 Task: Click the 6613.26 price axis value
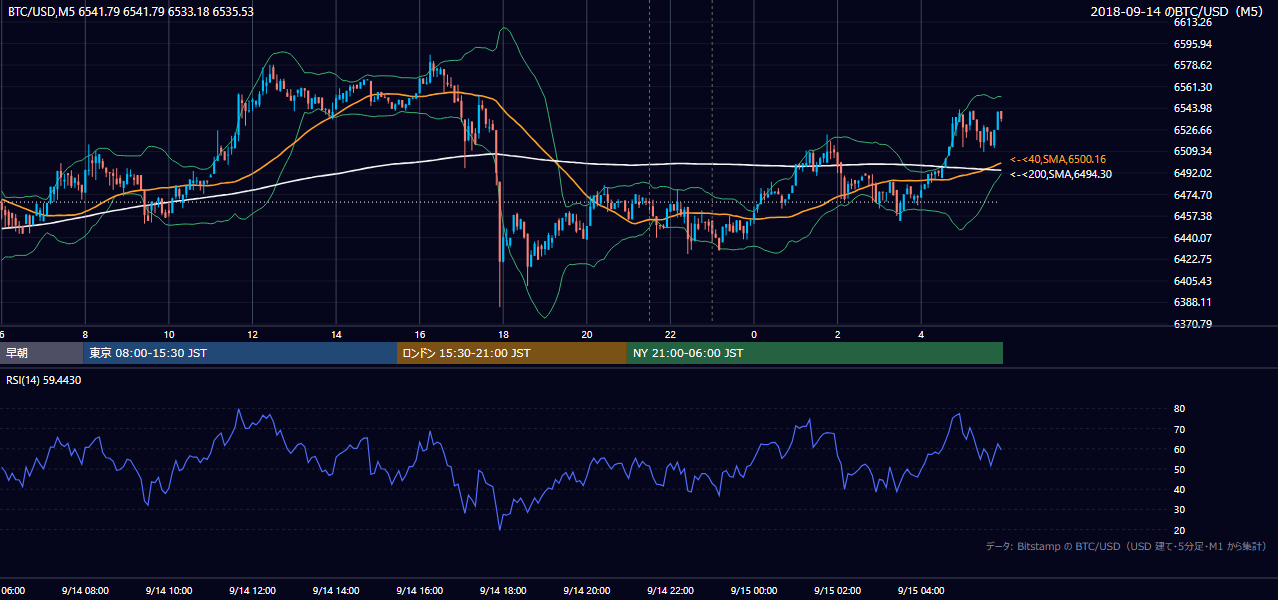(1193, 22)
